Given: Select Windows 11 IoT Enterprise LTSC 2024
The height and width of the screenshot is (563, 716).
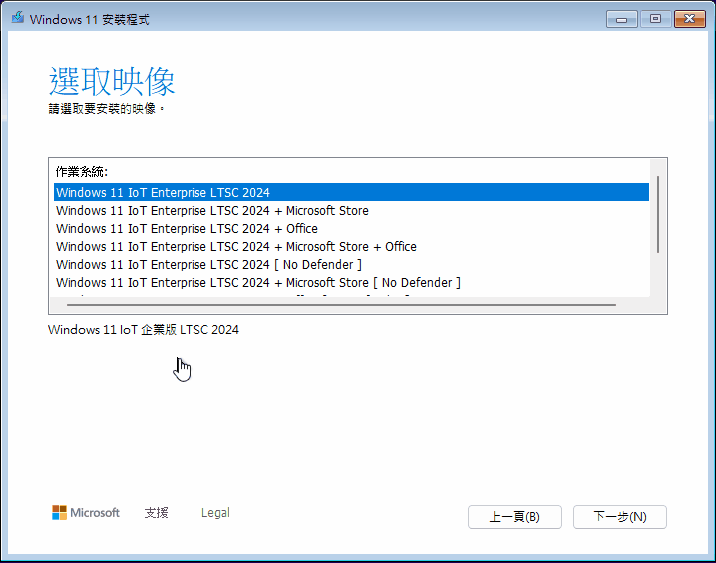Looking at the screenshot, I should (x=351, y=192).
